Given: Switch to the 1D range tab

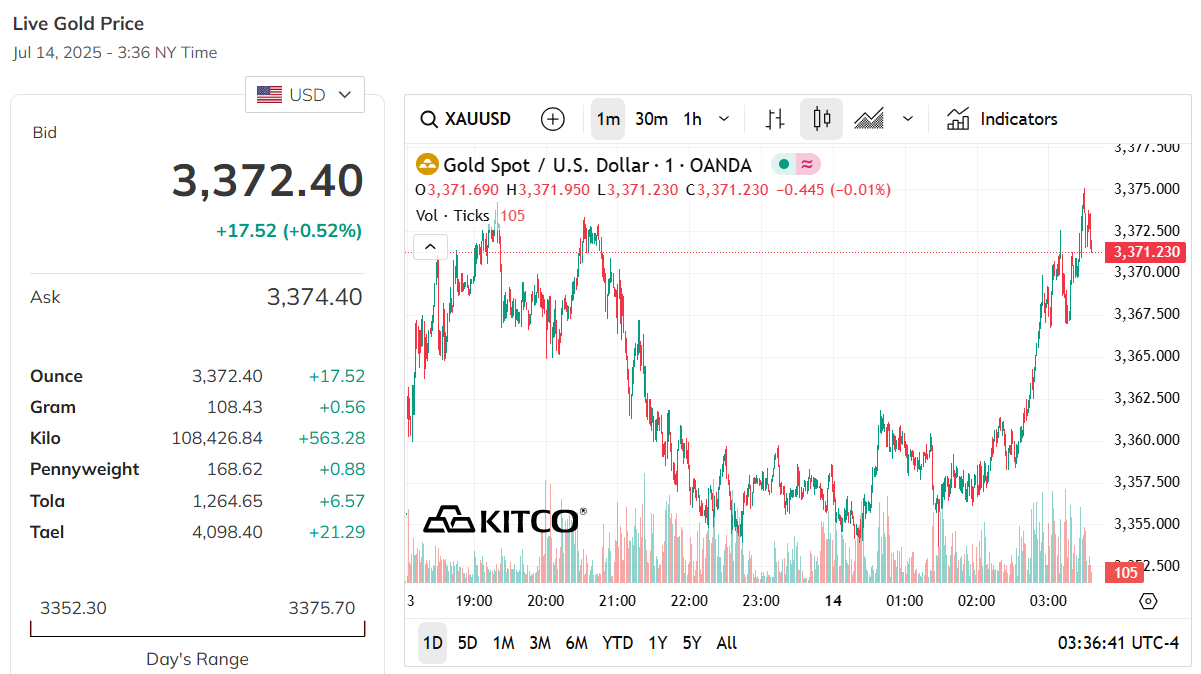Looking at the screenshot, I should [x=432, y=643].
